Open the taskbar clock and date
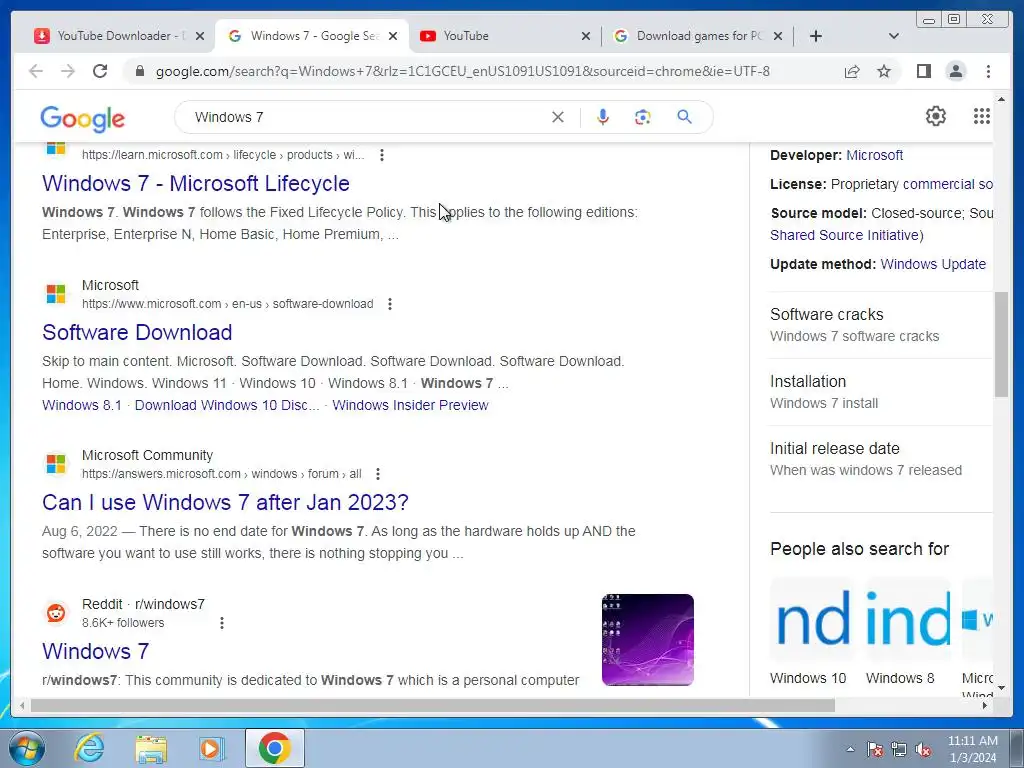Screen dimensions: 1024x768 click(x=972, y=749)
